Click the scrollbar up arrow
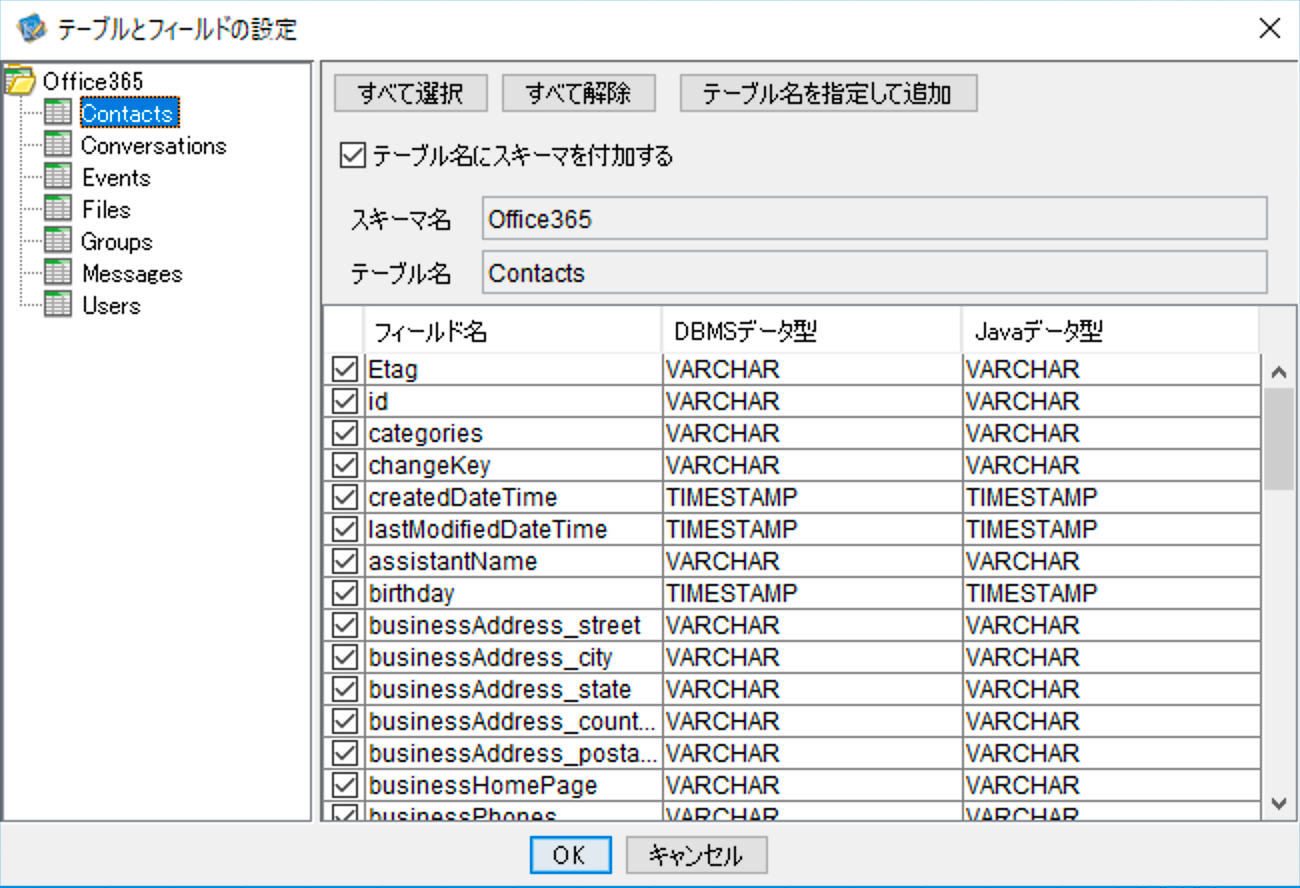Screen dimensions: 1300x888 [x=1278, y=371]
